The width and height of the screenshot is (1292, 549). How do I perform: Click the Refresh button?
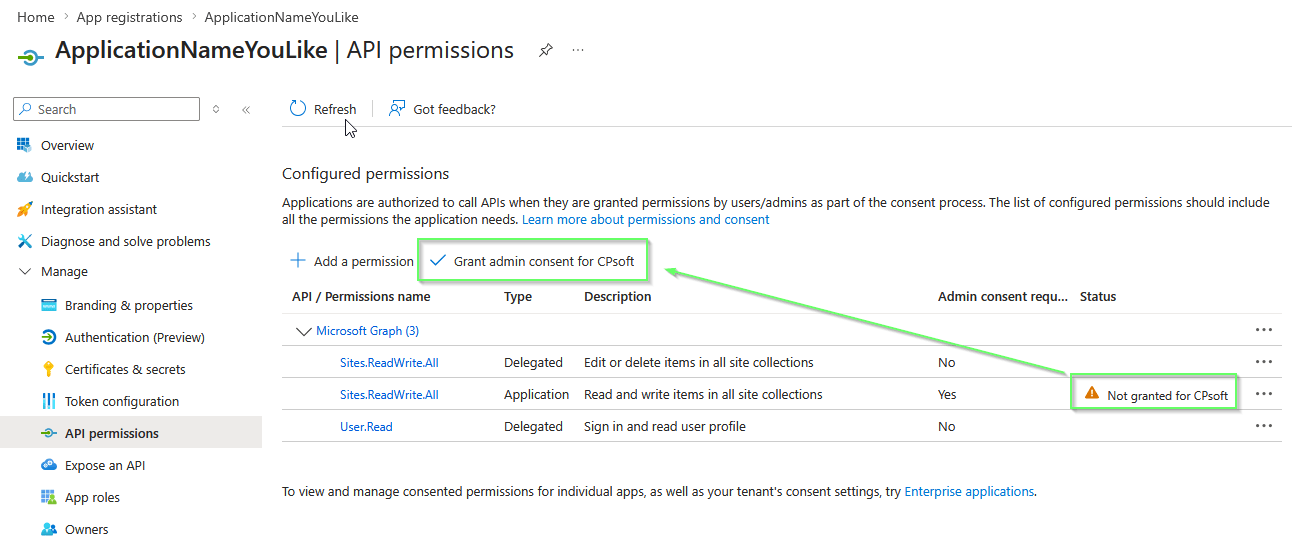323,109
